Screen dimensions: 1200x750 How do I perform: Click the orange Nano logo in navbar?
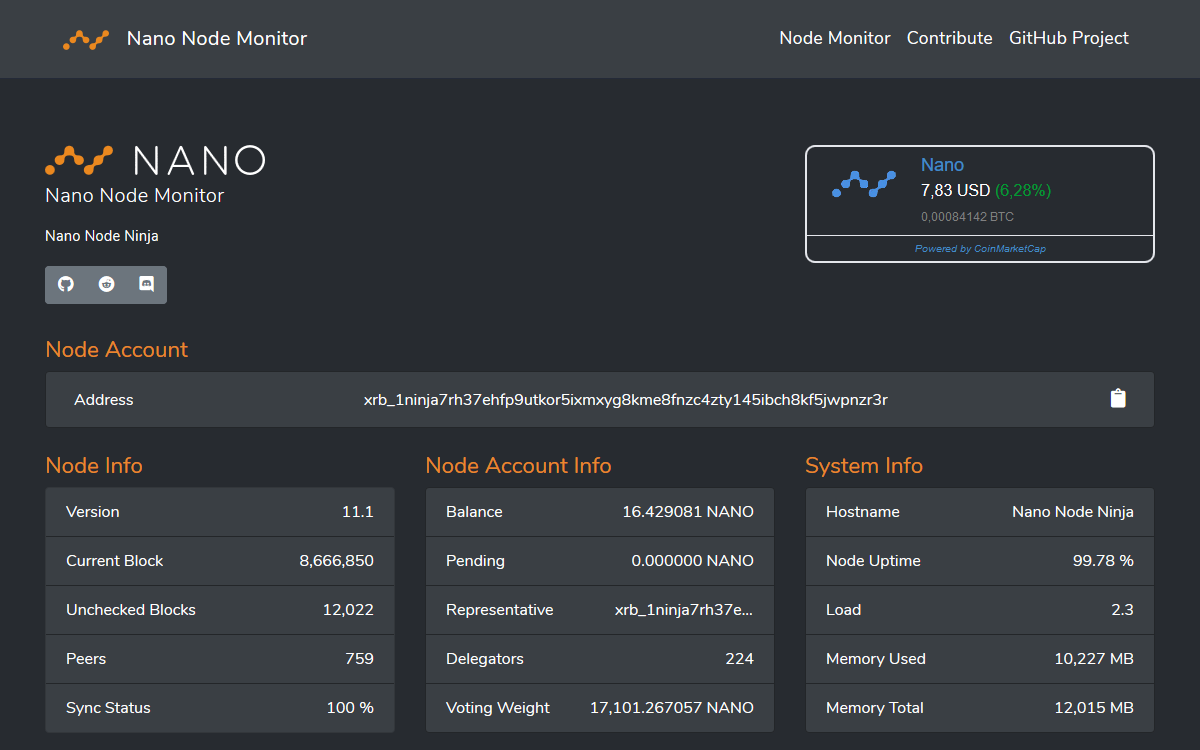point(86,40)
